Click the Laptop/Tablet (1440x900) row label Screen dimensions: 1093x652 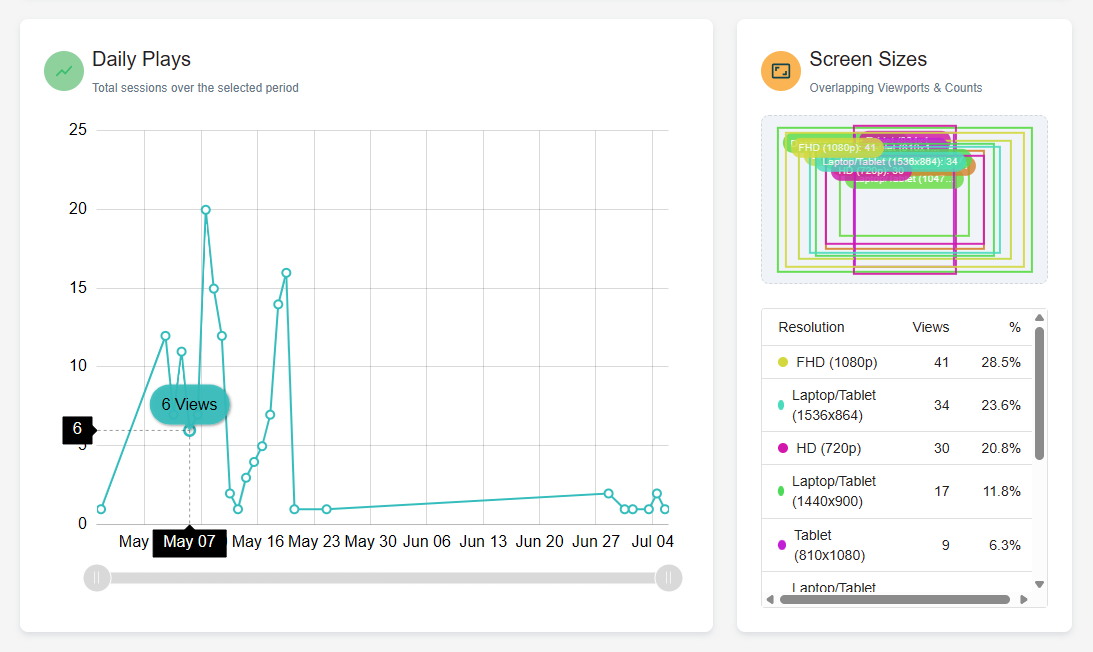(834, 491)
